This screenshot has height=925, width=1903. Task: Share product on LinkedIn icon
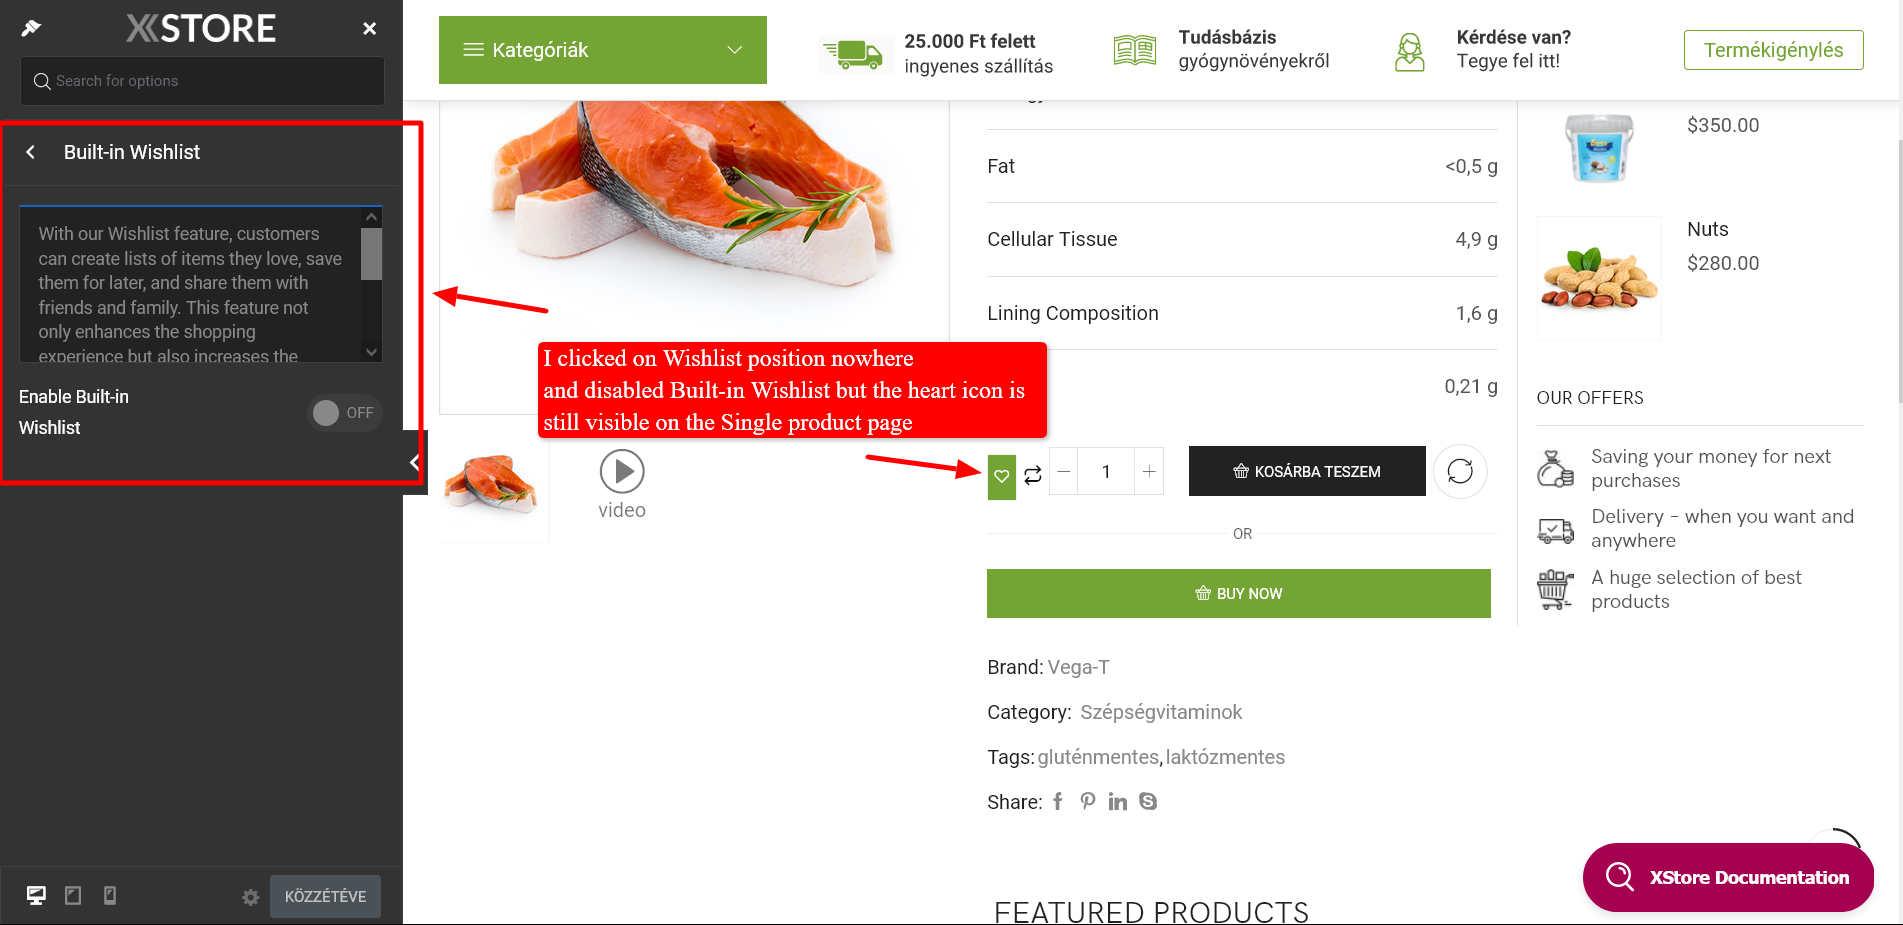pos(1118,801)
